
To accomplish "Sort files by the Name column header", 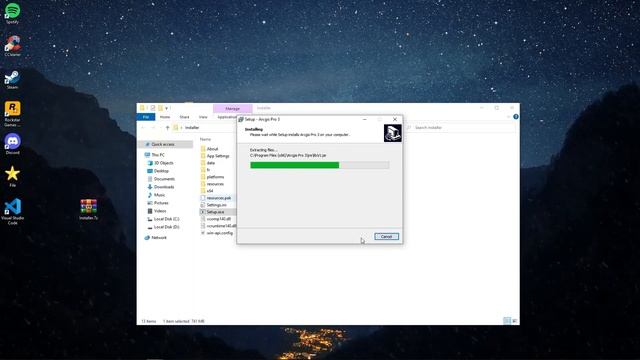I will [x=205, y=139].
